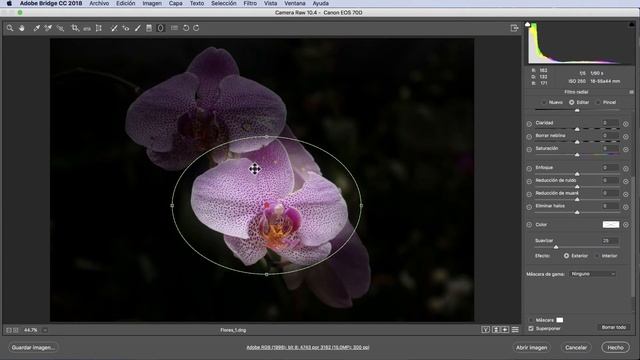Set effect to Interior
The width and height of the screenshot is (640, 360).
[x=597, y=256]
